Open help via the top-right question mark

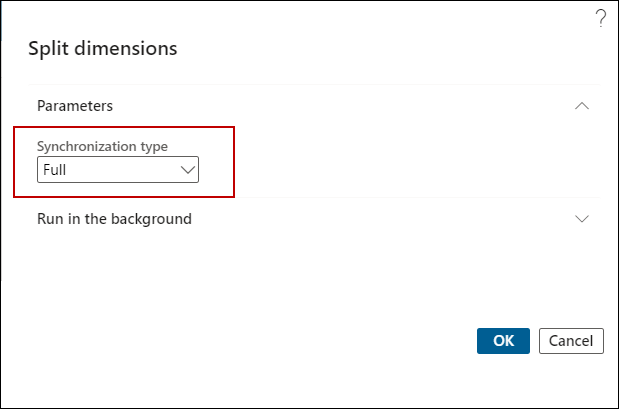[600, 18]
